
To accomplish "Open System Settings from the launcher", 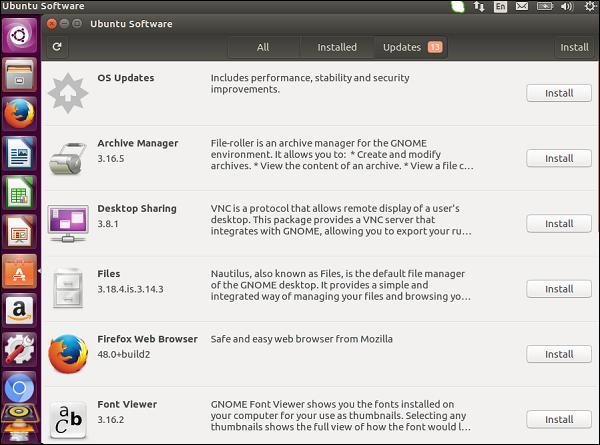I will 20,348.
